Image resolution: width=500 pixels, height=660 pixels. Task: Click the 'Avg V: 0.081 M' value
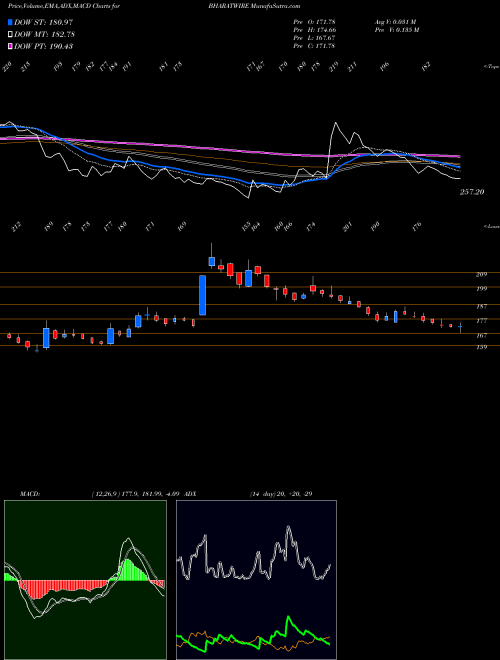coord(396,22)
